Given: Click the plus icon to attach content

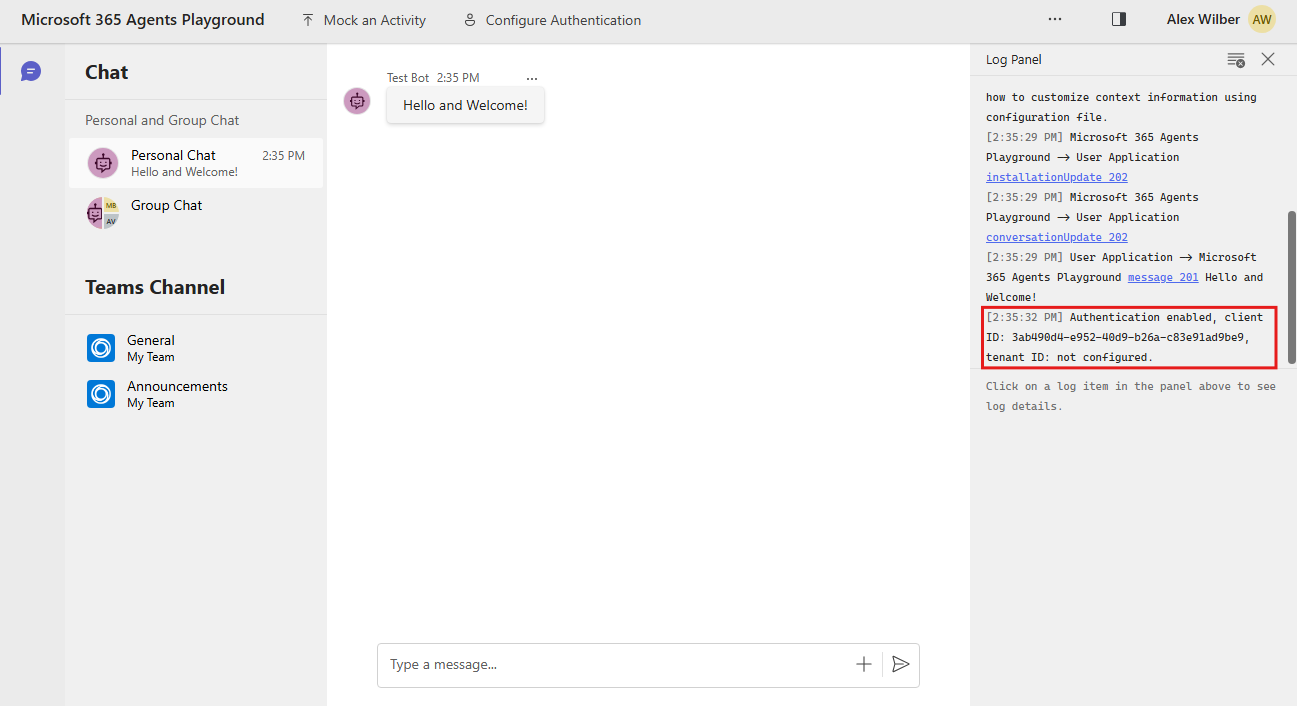Looking at the screenshot, I should [863, 664].
